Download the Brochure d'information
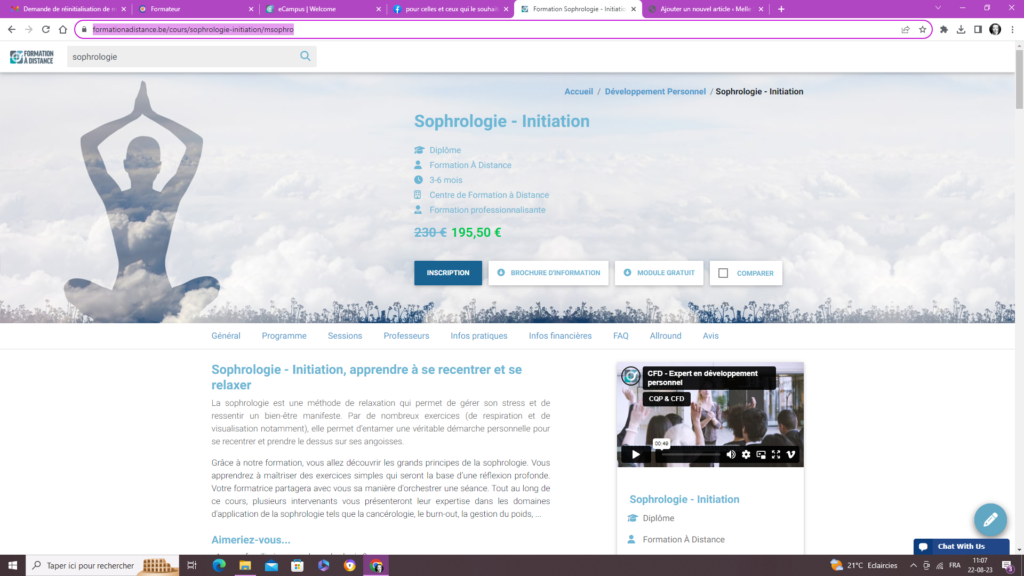The height and width of the screenshot is (576, 1024). click(549, 273)
